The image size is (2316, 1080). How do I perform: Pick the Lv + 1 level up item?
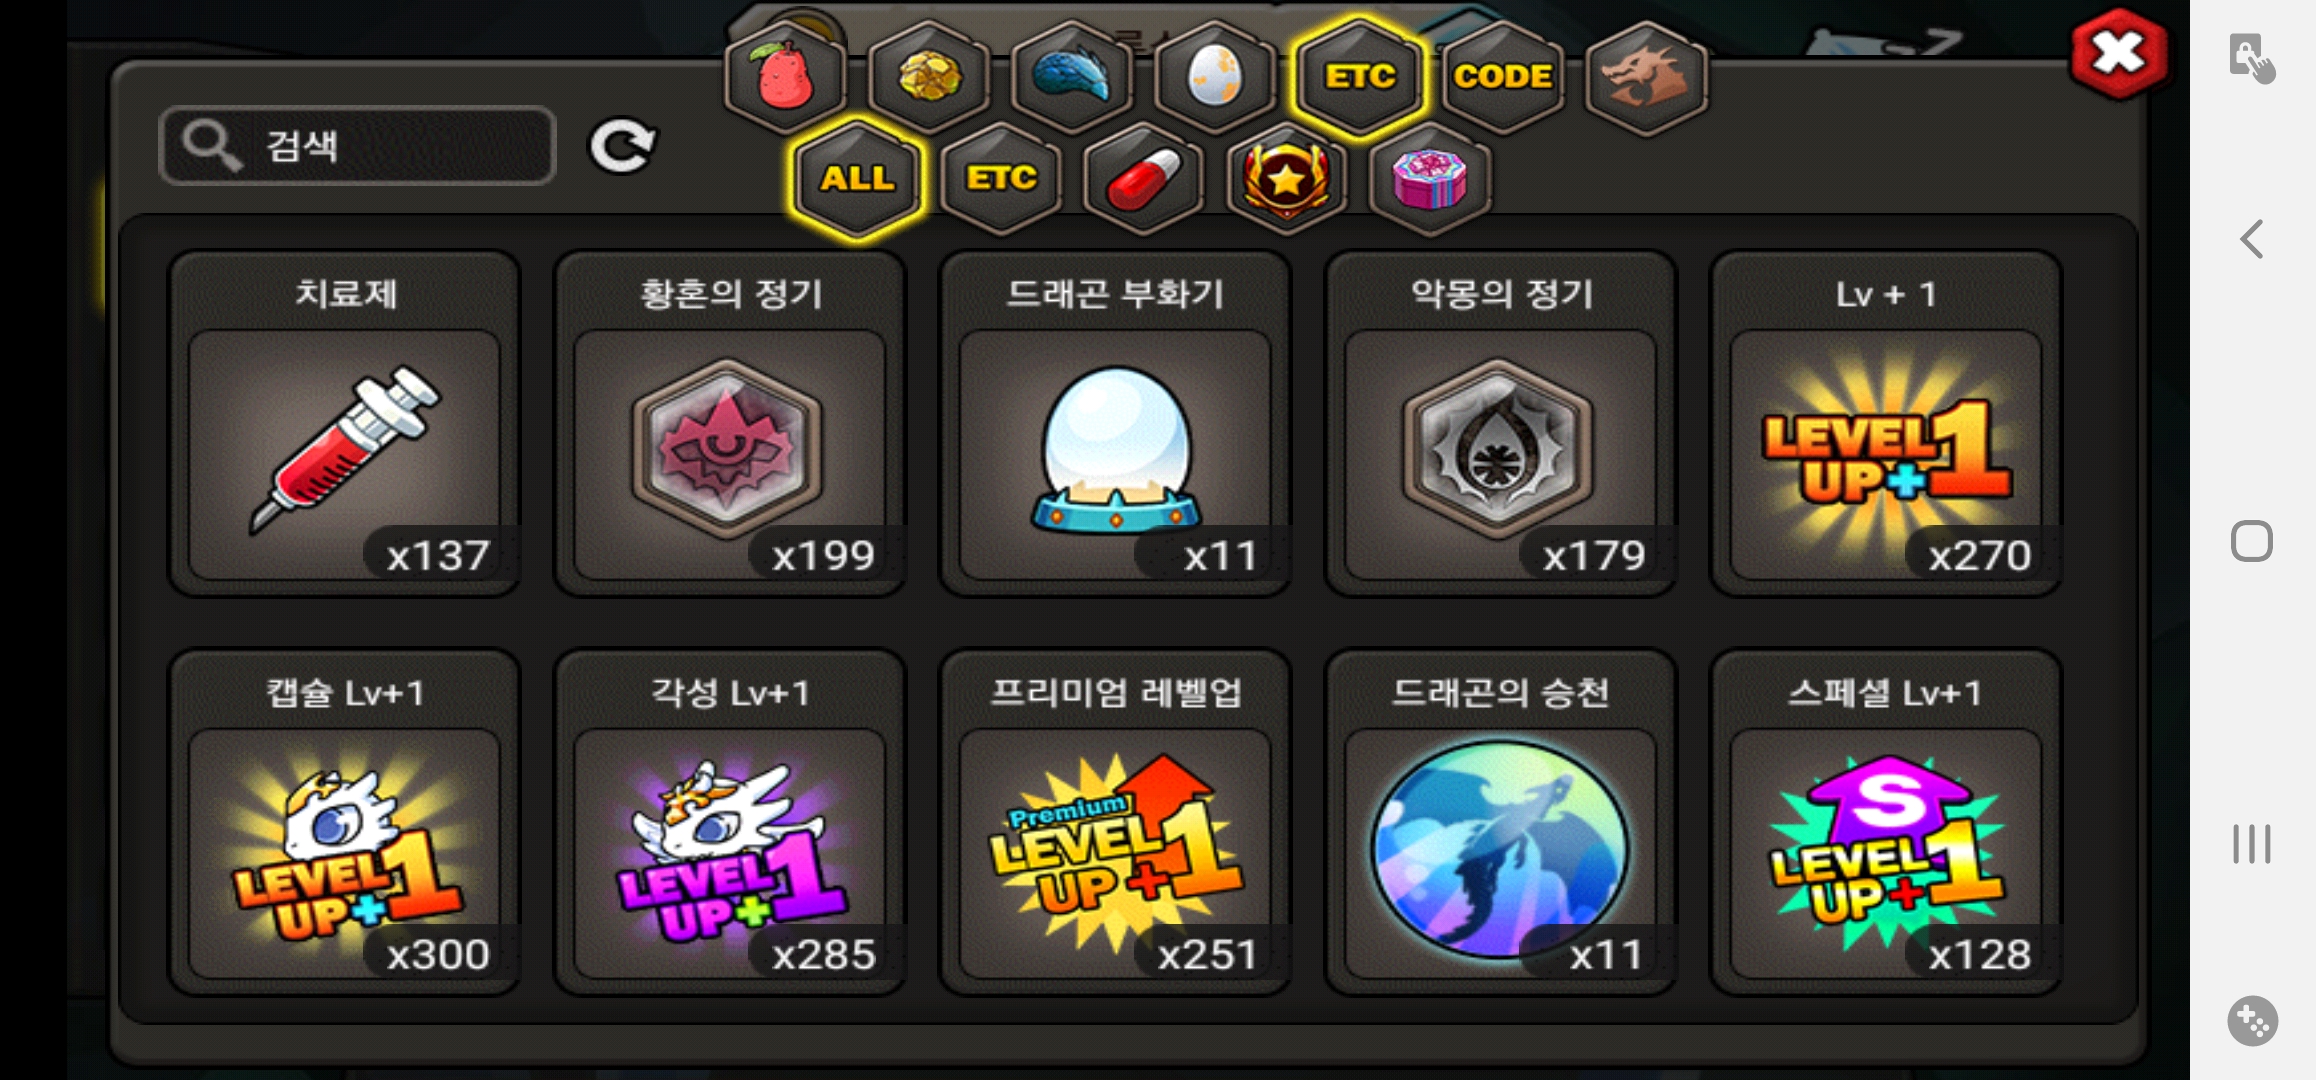click(x=1886, y=424)
